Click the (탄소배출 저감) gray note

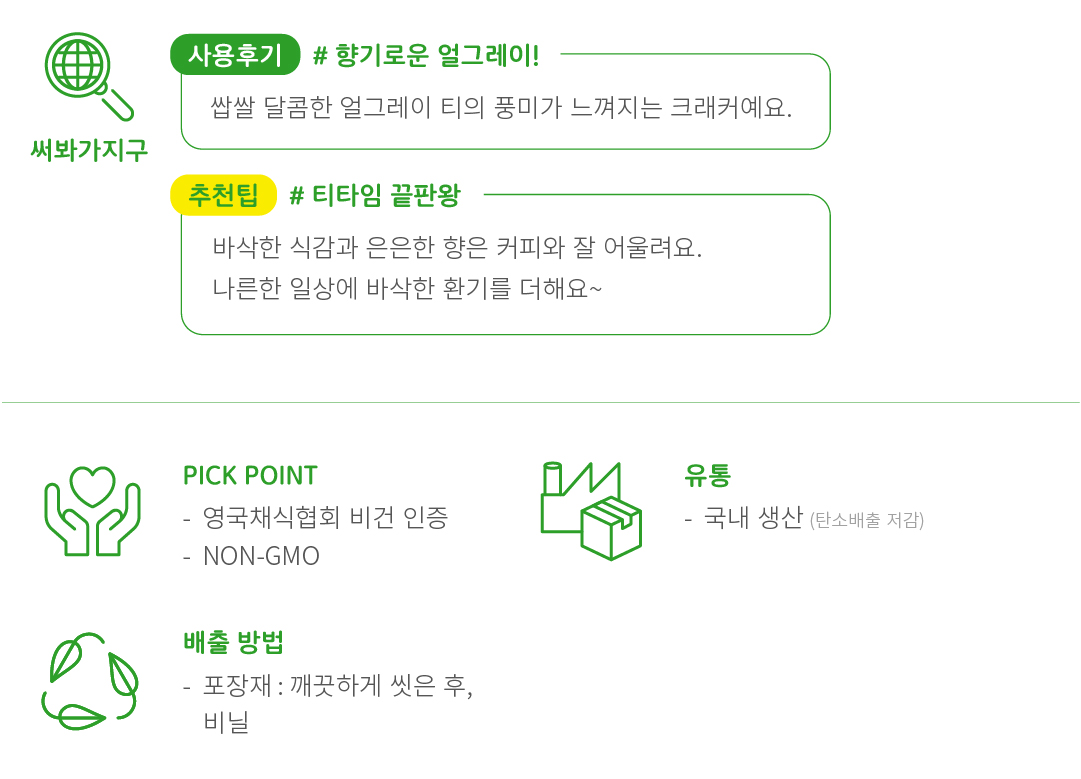(x=866, y=520)
